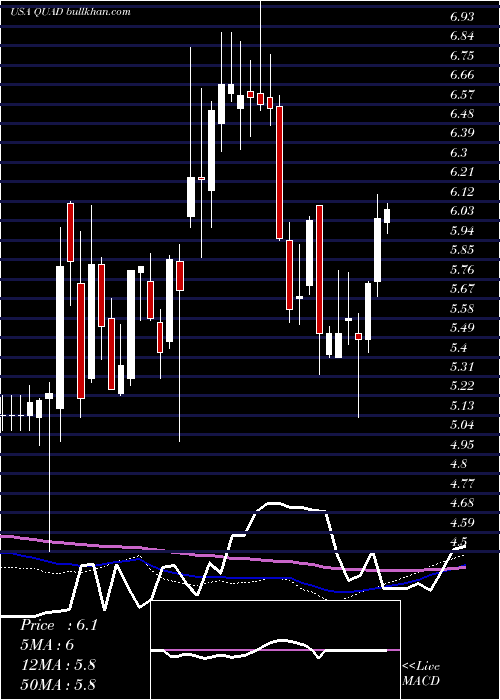This screenshot has height=700, width=500.
Task: Click the 5.49 price axis label
Action: tap(462, 327)
